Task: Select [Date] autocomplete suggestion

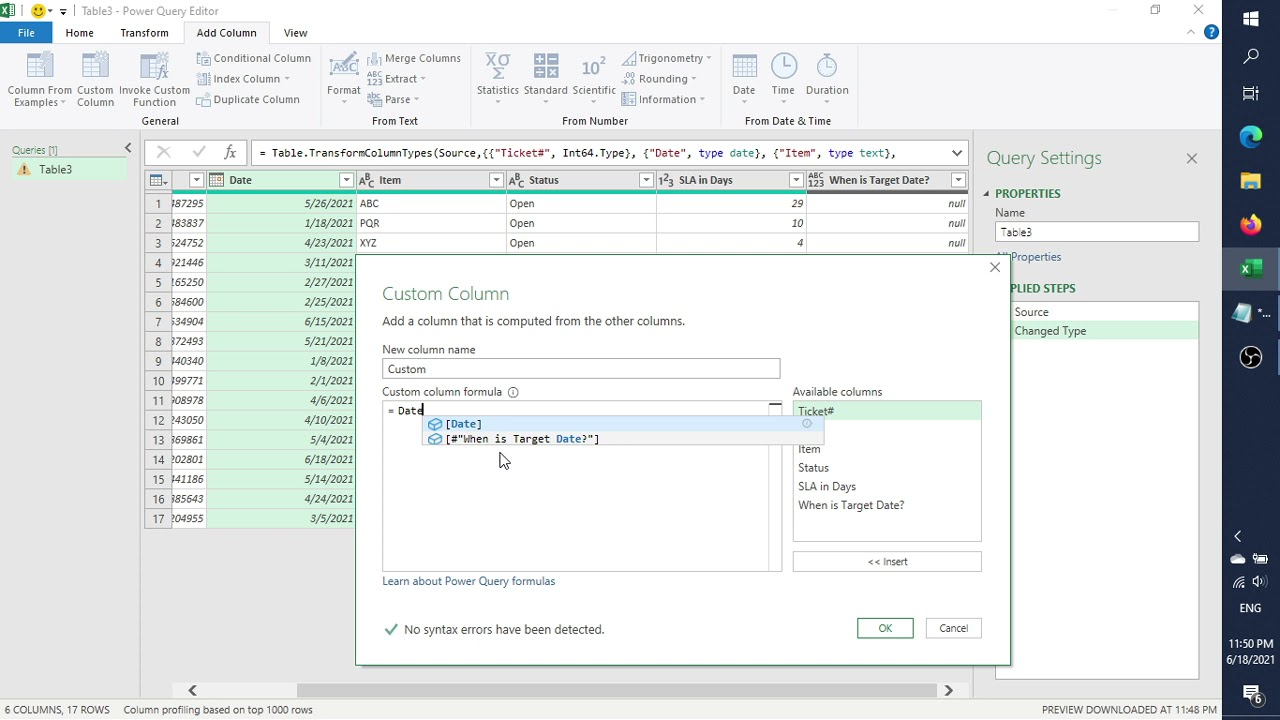Action: tap(622, 424)
